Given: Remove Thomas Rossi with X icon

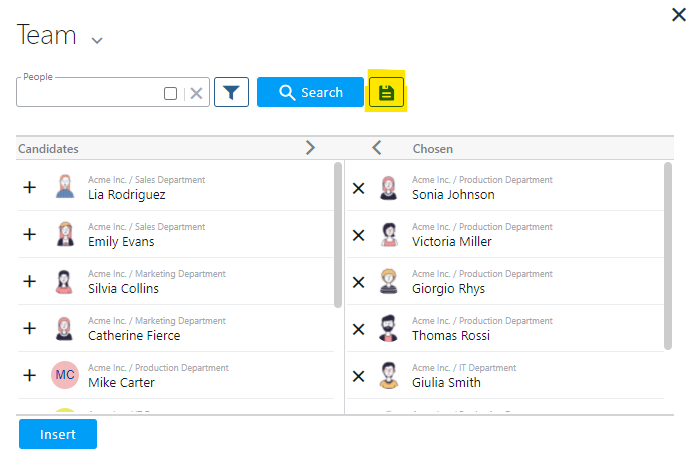Looking at the screenshot, I should pyautogui.click(x=359, y=329).
